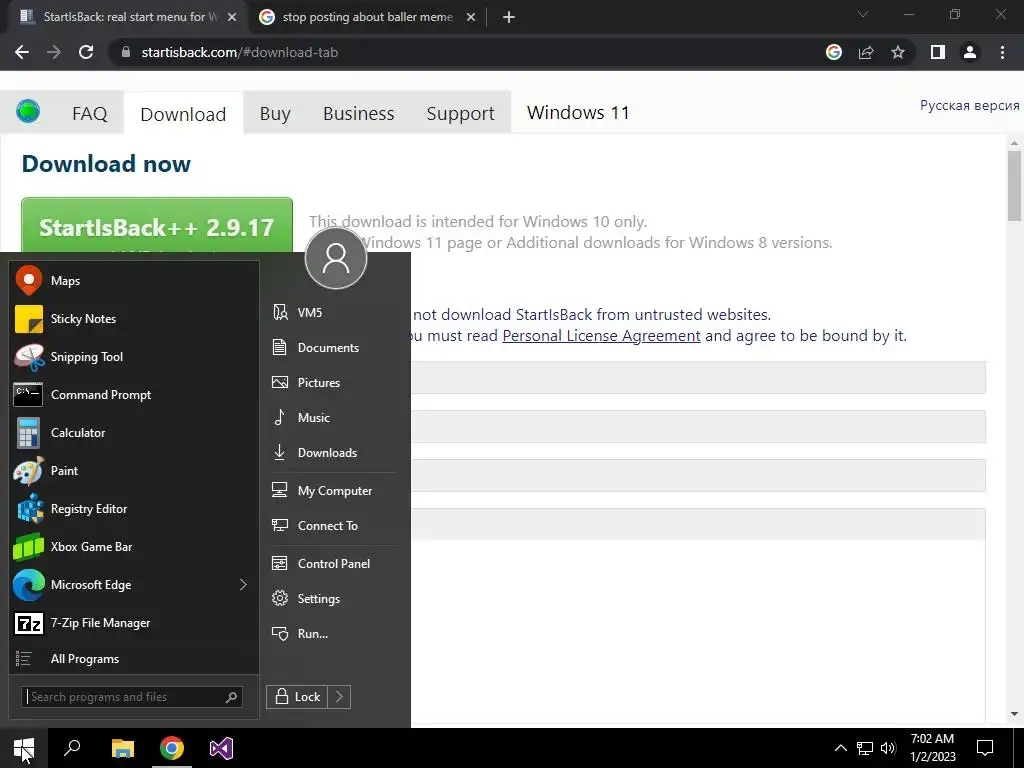Open Chrome tab search dropdown
This screenshot has width=1024, height=768.
pos(863,14)
